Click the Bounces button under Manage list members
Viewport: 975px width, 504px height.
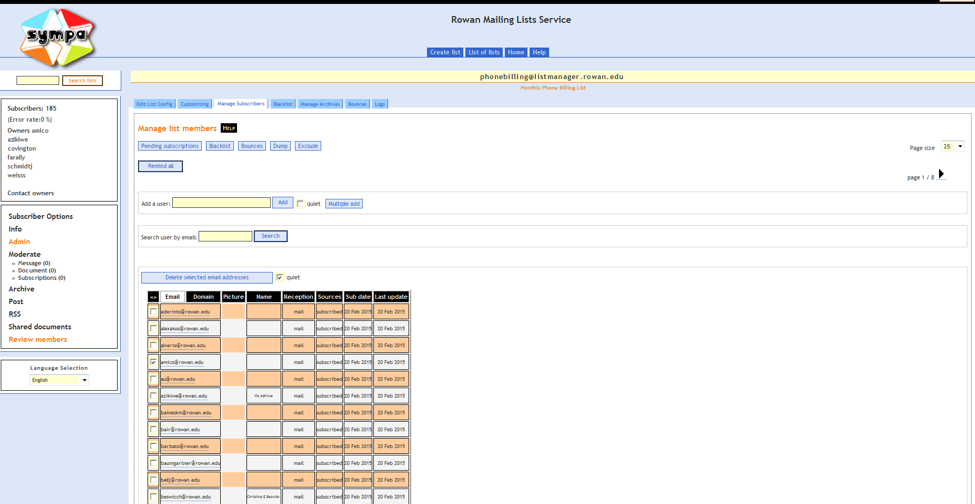click(252, 146)
